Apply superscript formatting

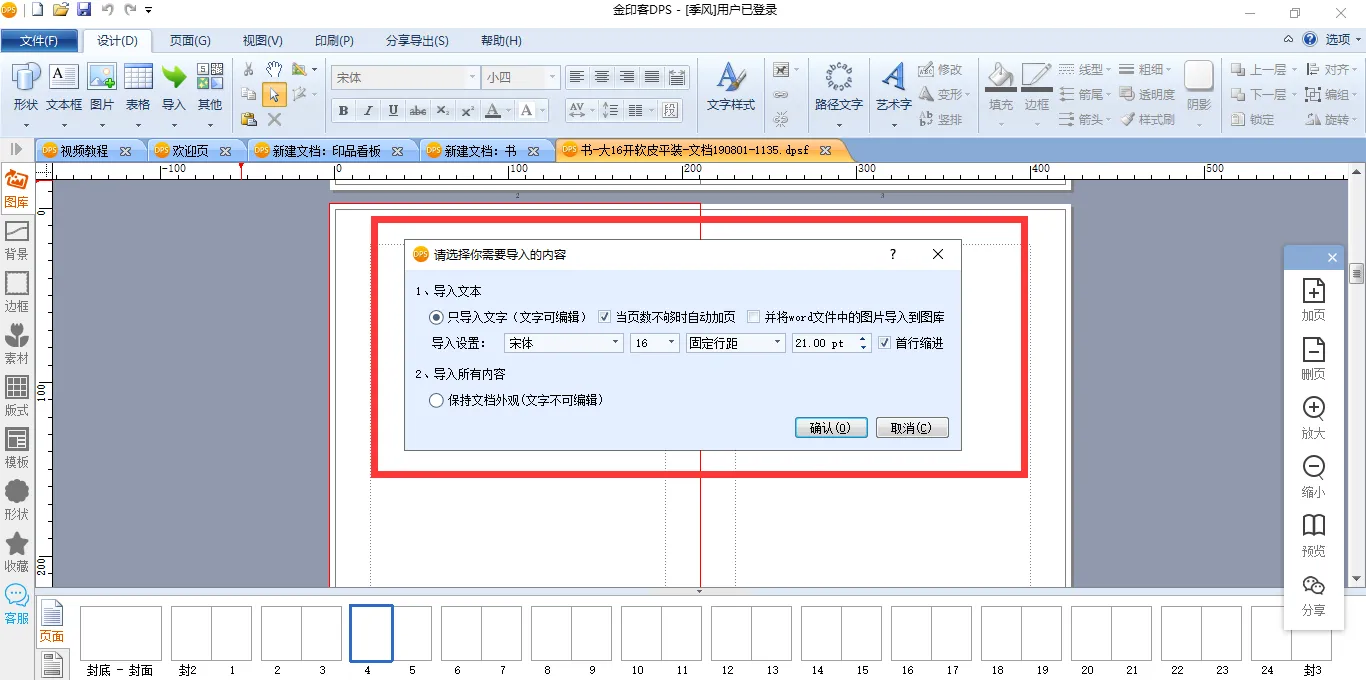pyautogui.click(x=468, y=110)
